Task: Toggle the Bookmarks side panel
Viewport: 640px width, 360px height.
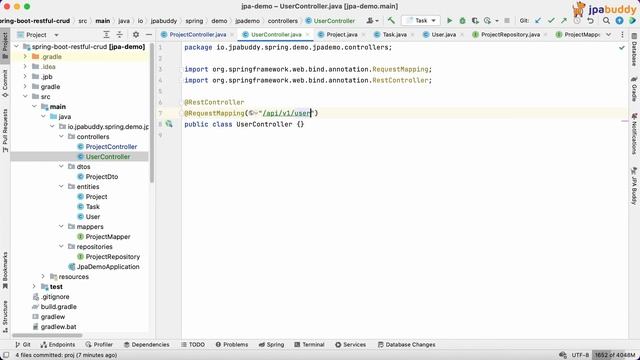Action: click(x=5, y=270)
